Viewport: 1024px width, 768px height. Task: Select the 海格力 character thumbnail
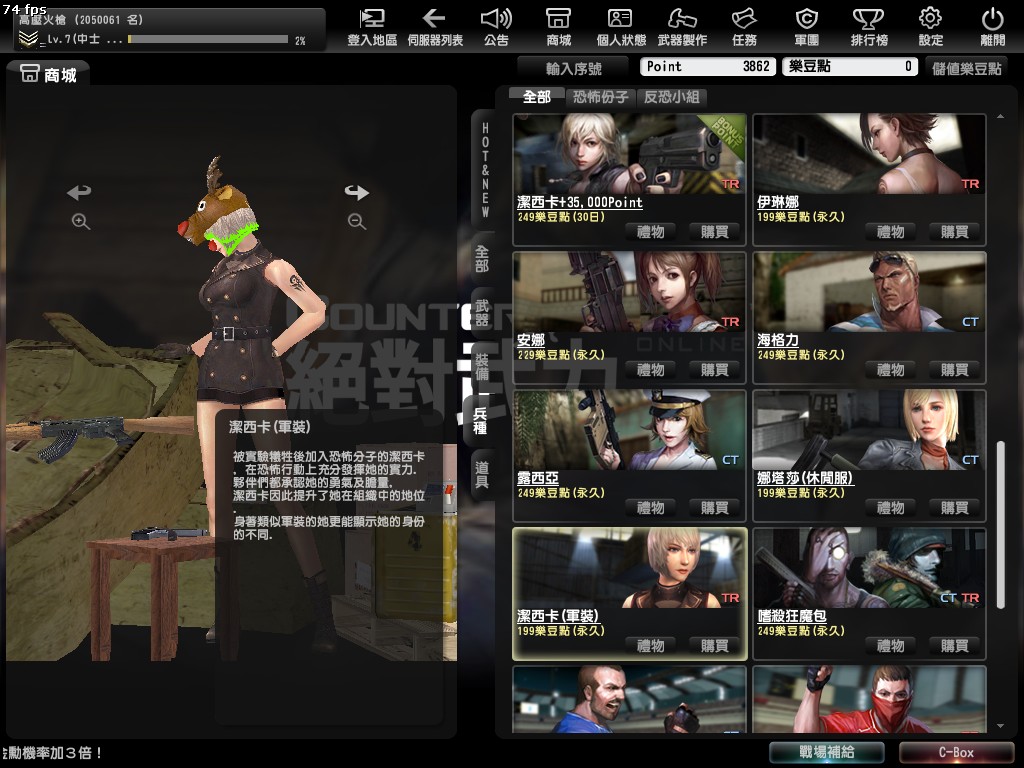pyautogui.click(x=869, y=293)
